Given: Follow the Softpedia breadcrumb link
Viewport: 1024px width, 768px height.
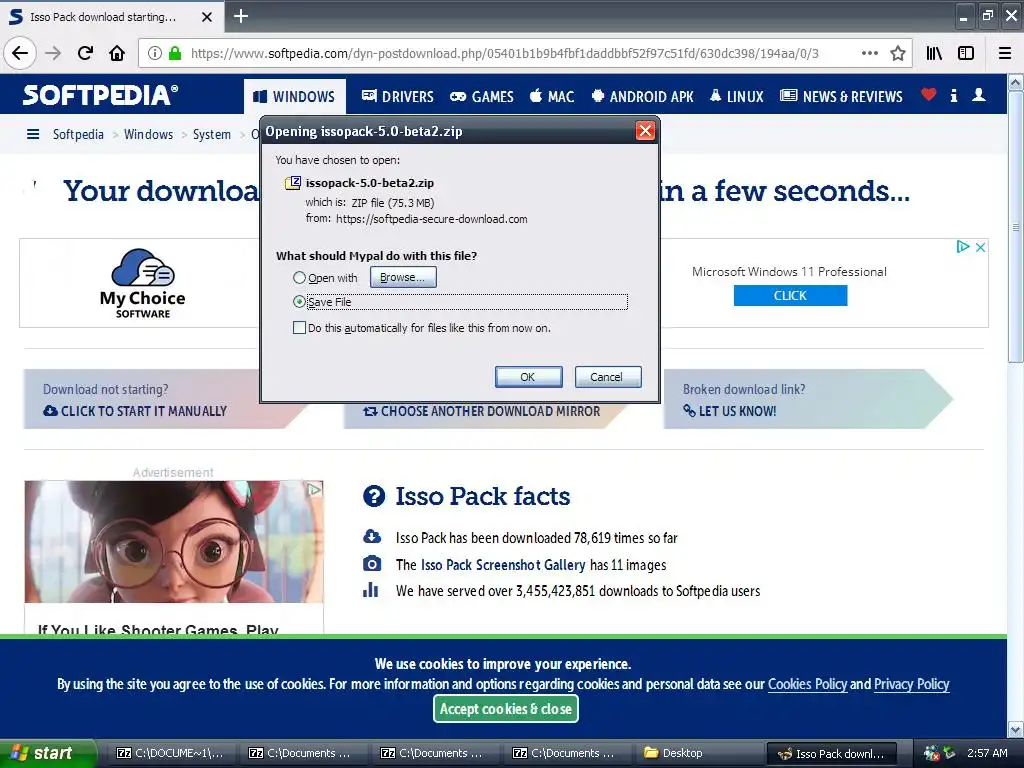Looking at the screenshot, I should coord(78,135).
